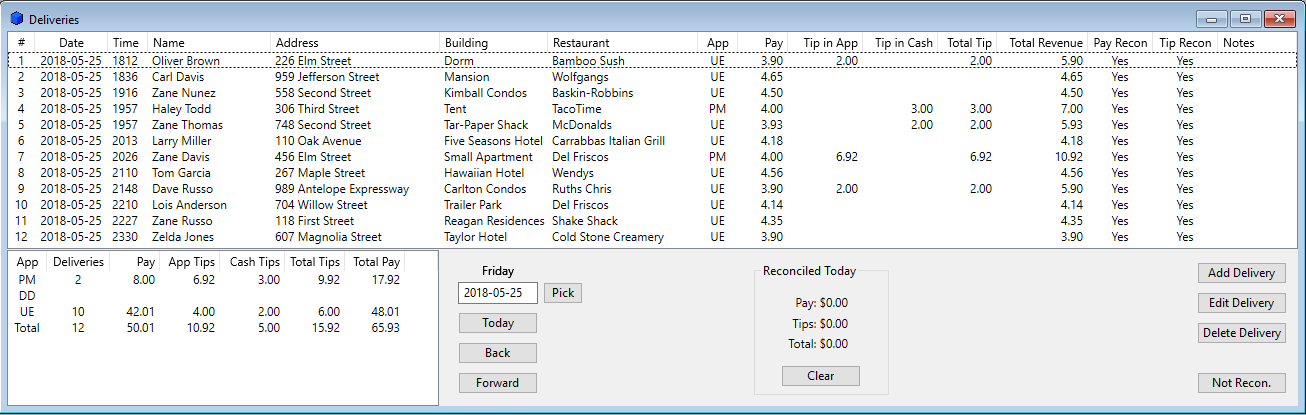
Task: Click the date field showing 2018-05-25
Action: [498, 293]
